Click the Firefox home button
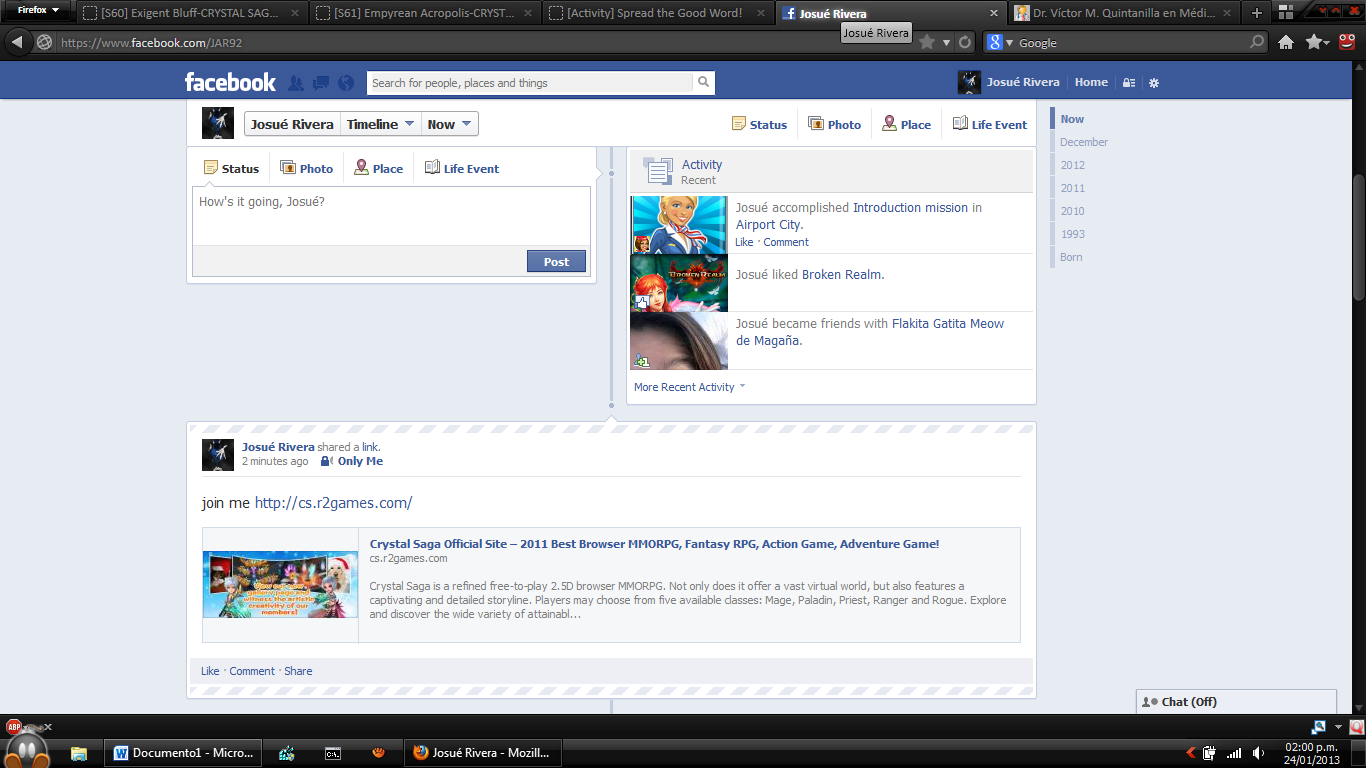The width and height of the screenshot is (1366, 768). coord(1286,42)
